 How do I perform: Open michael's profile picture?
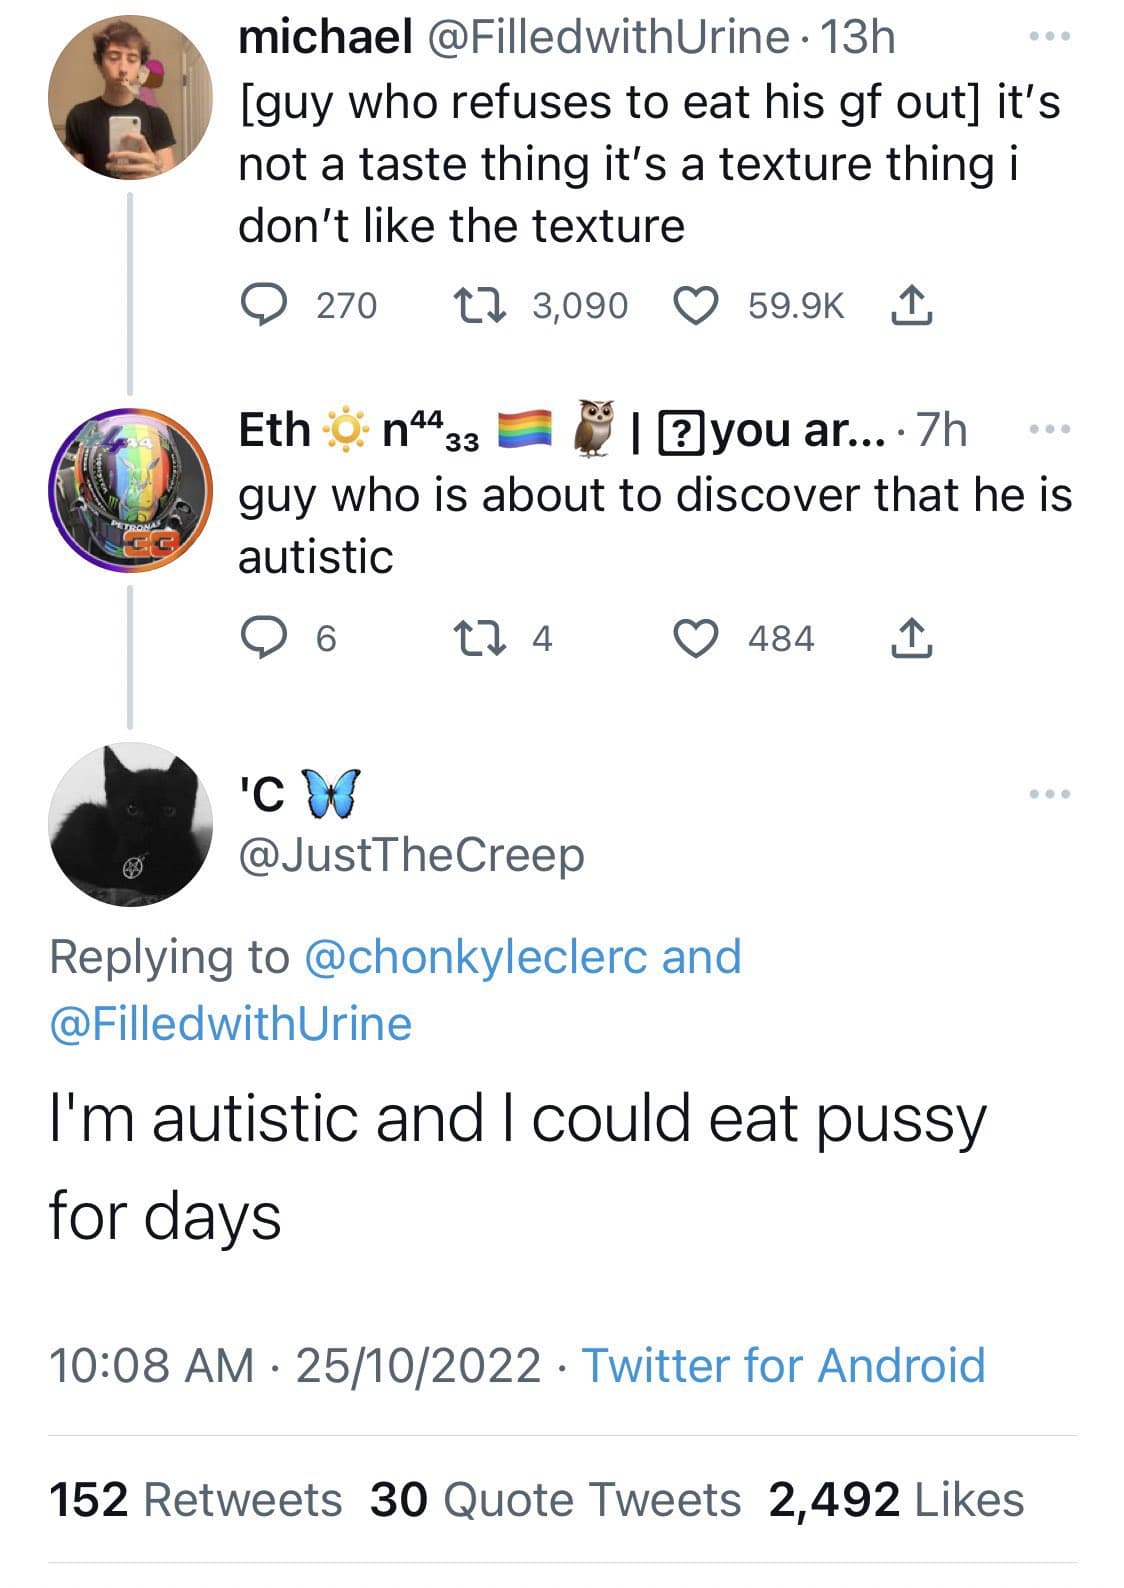[130, 98]
